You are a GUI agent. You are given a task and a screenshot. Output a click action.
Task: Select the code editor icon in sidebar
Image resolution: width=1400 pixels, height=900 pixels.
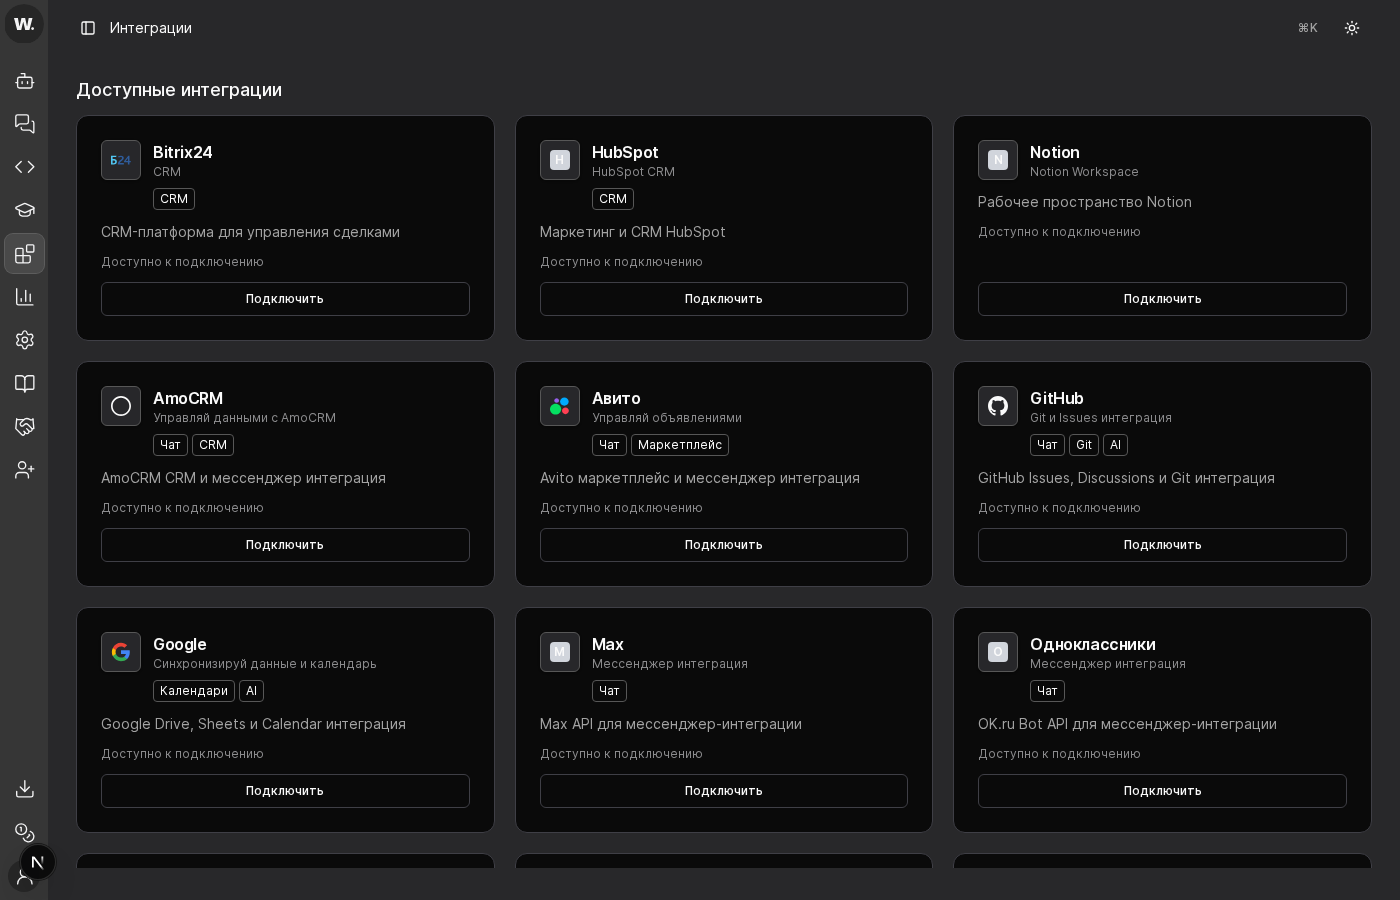coord(24,167)
